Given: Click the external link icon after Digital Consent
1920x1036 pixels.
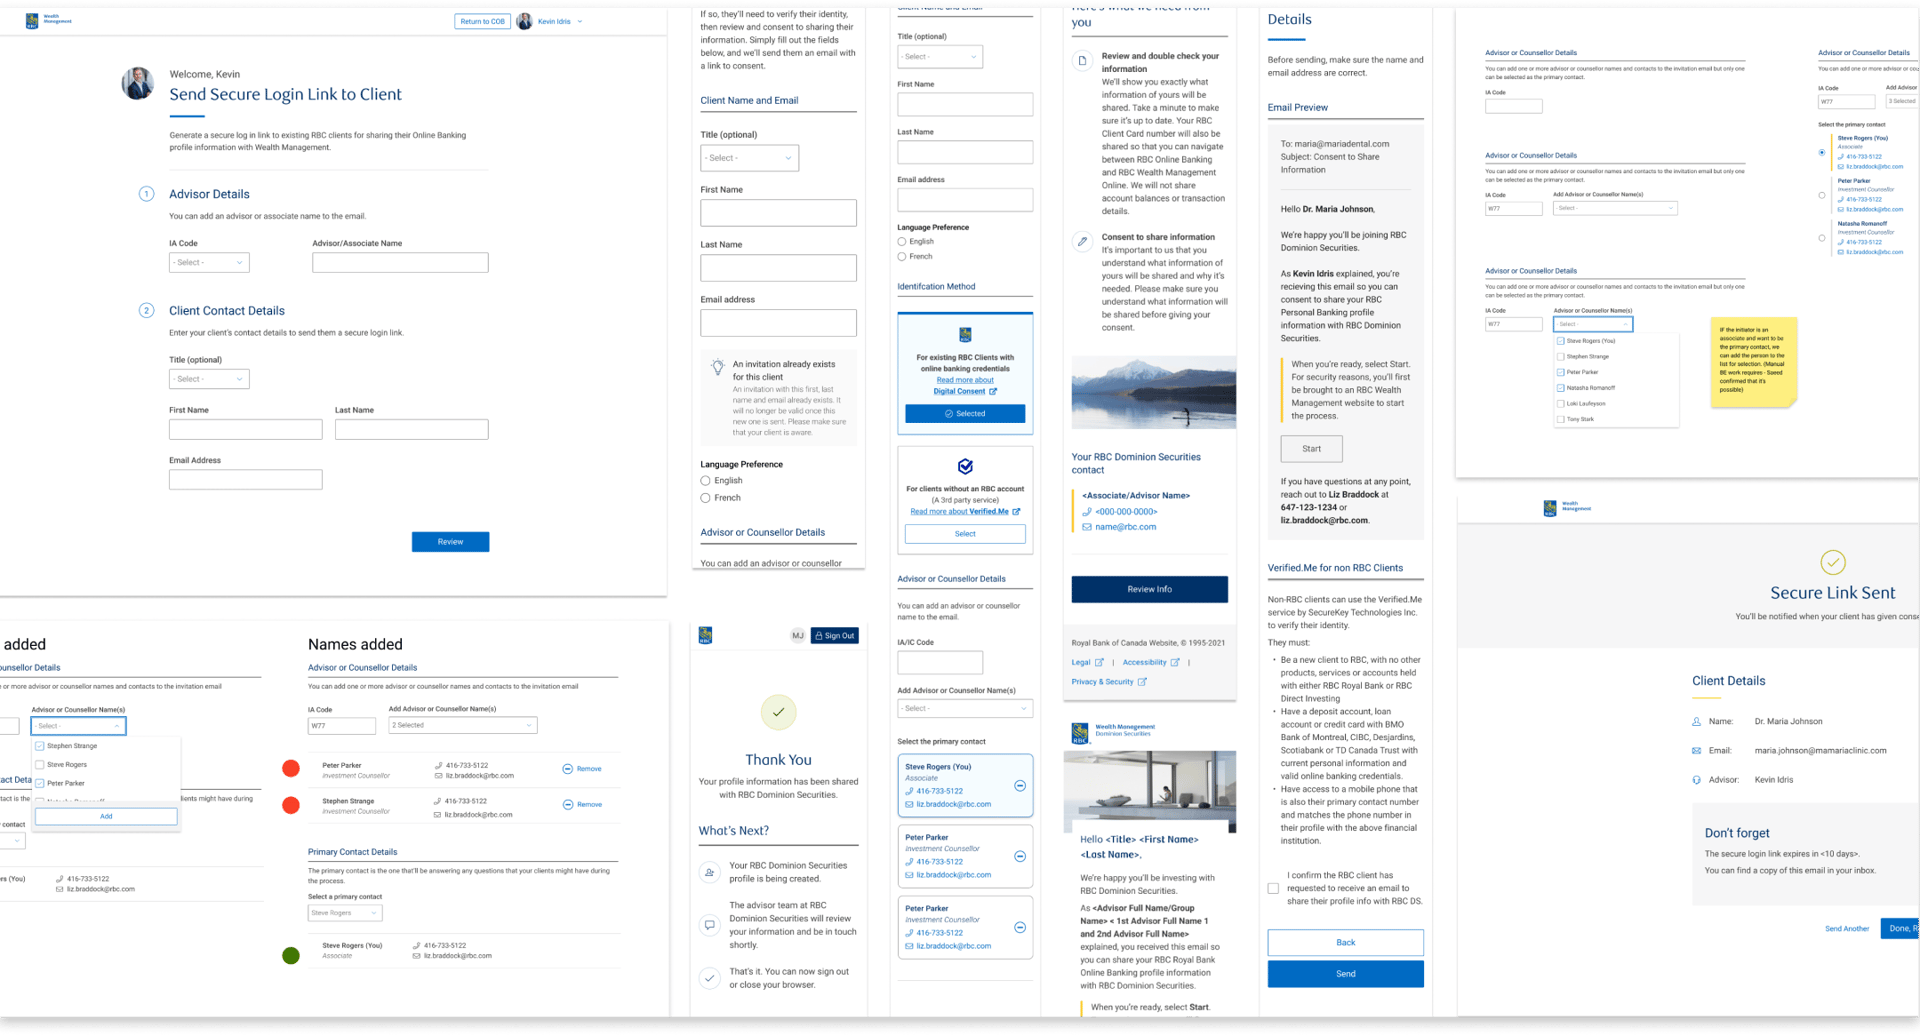Looking at the screenshot, I should 993,392.
